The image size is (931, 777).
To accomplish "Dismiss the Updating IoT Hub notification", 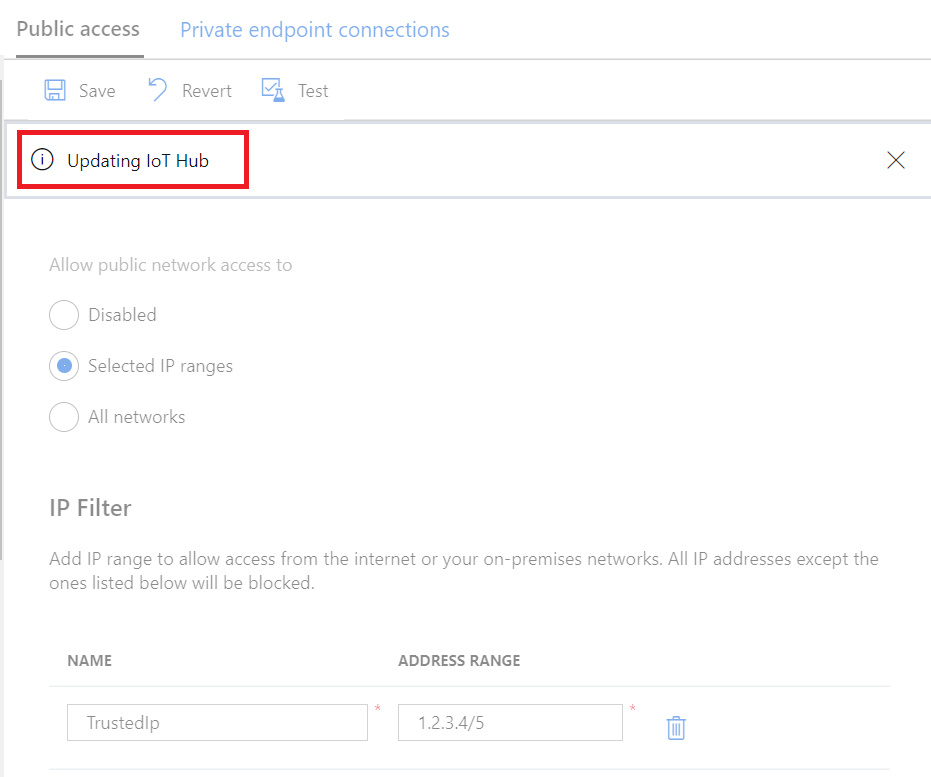I will (x=896, y=160).
